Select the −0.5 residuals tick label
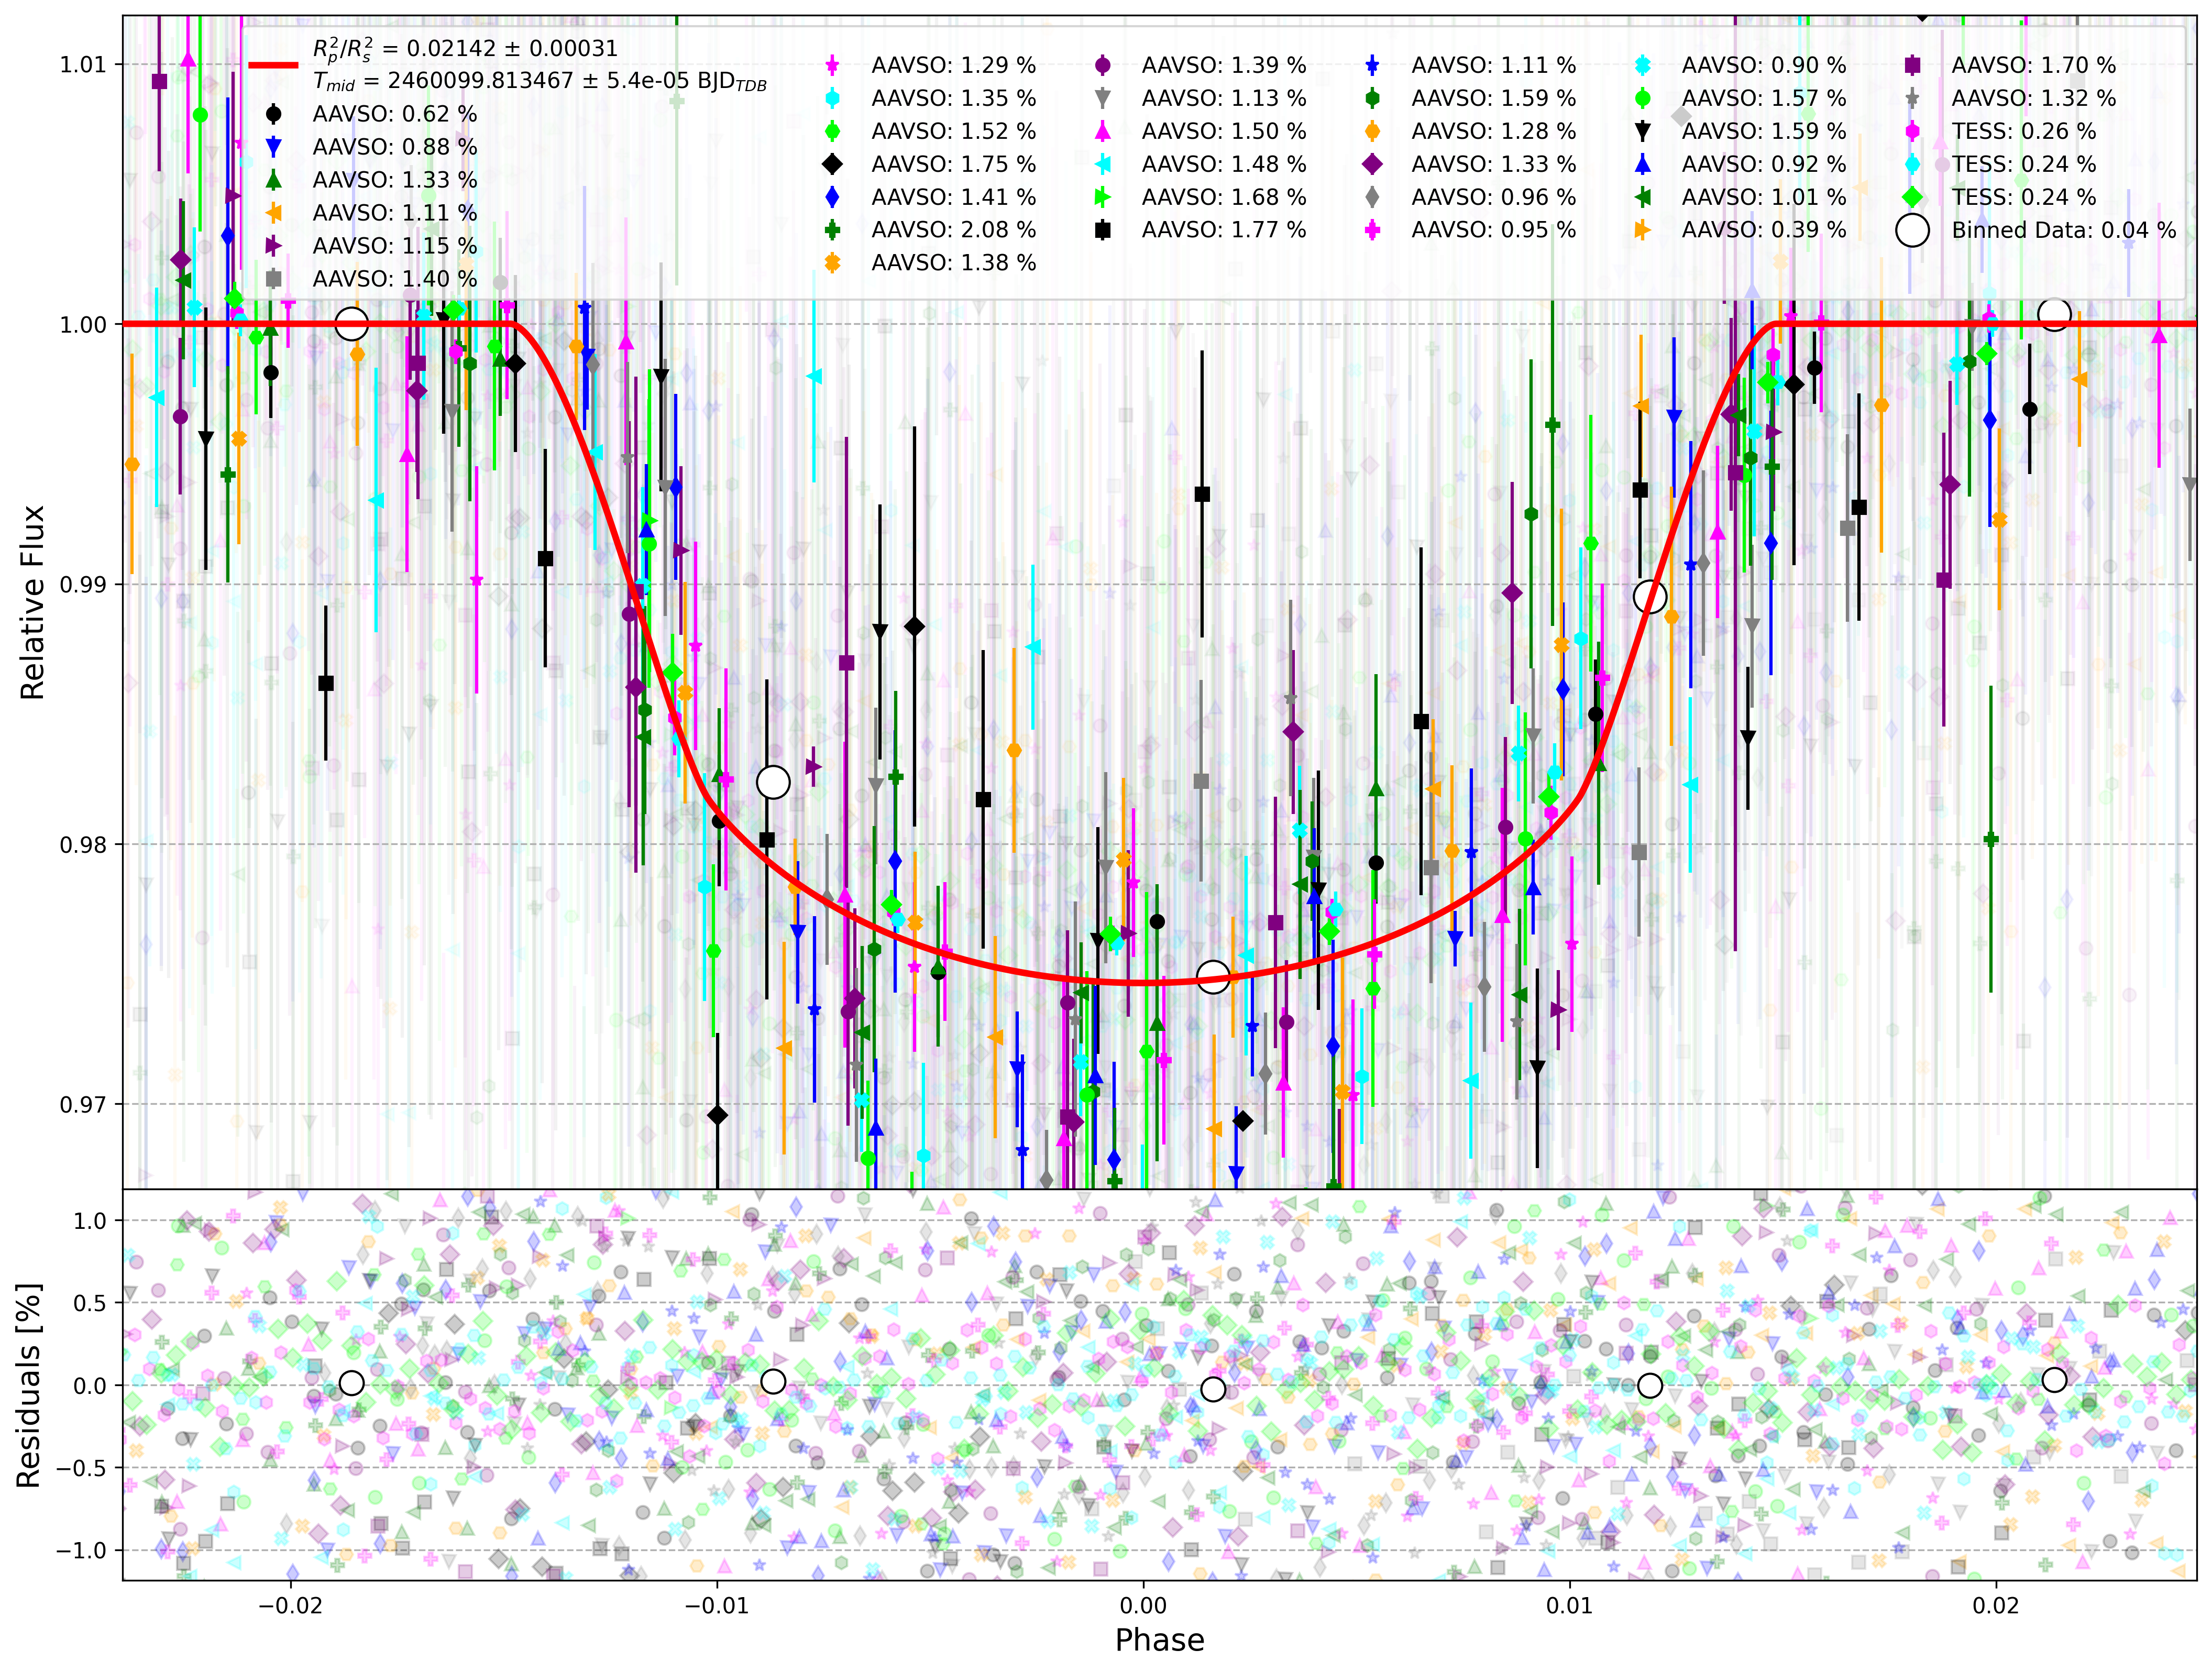2212x1672 pixels. click(80, 1468)
